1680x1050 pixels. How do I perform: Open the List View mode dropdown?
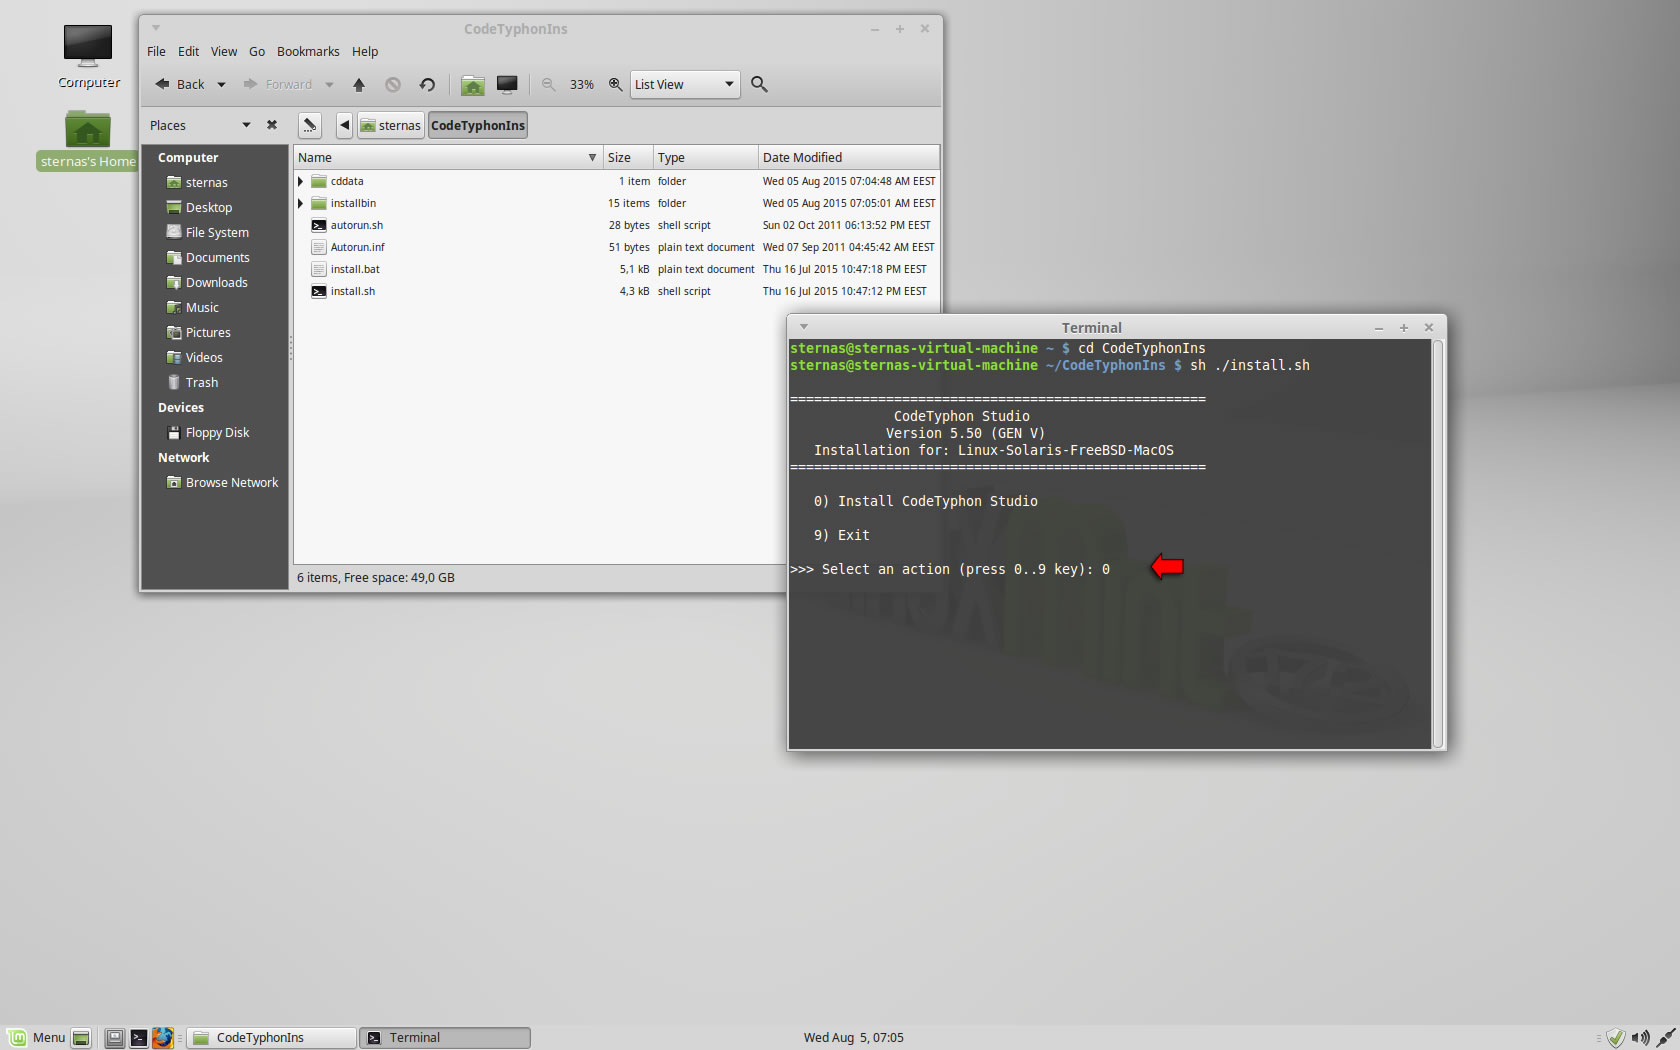685,84
